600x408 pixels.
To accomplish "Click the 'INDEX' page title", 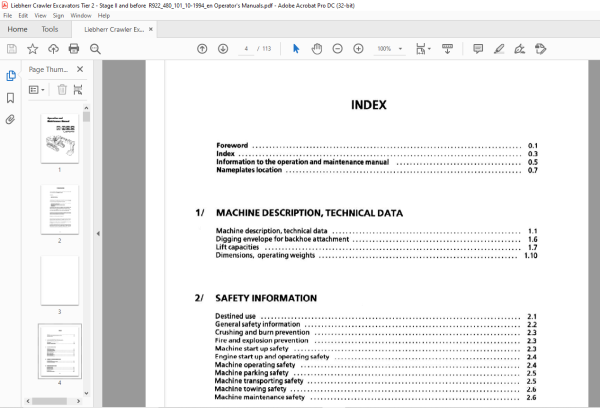I will [x=369, y=105].
